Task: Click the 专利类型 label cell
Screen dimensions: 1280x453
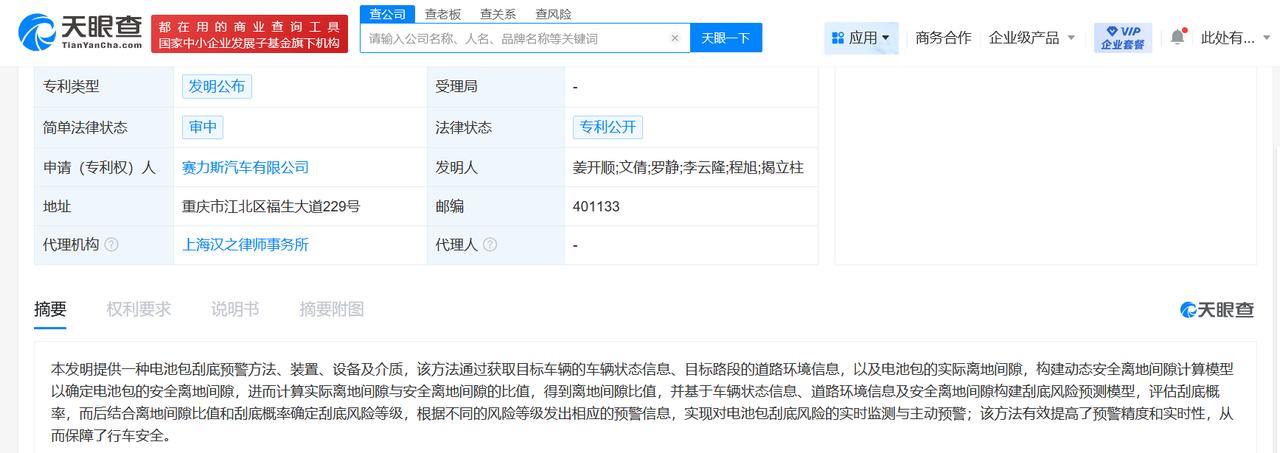Action: coord(104,87)
